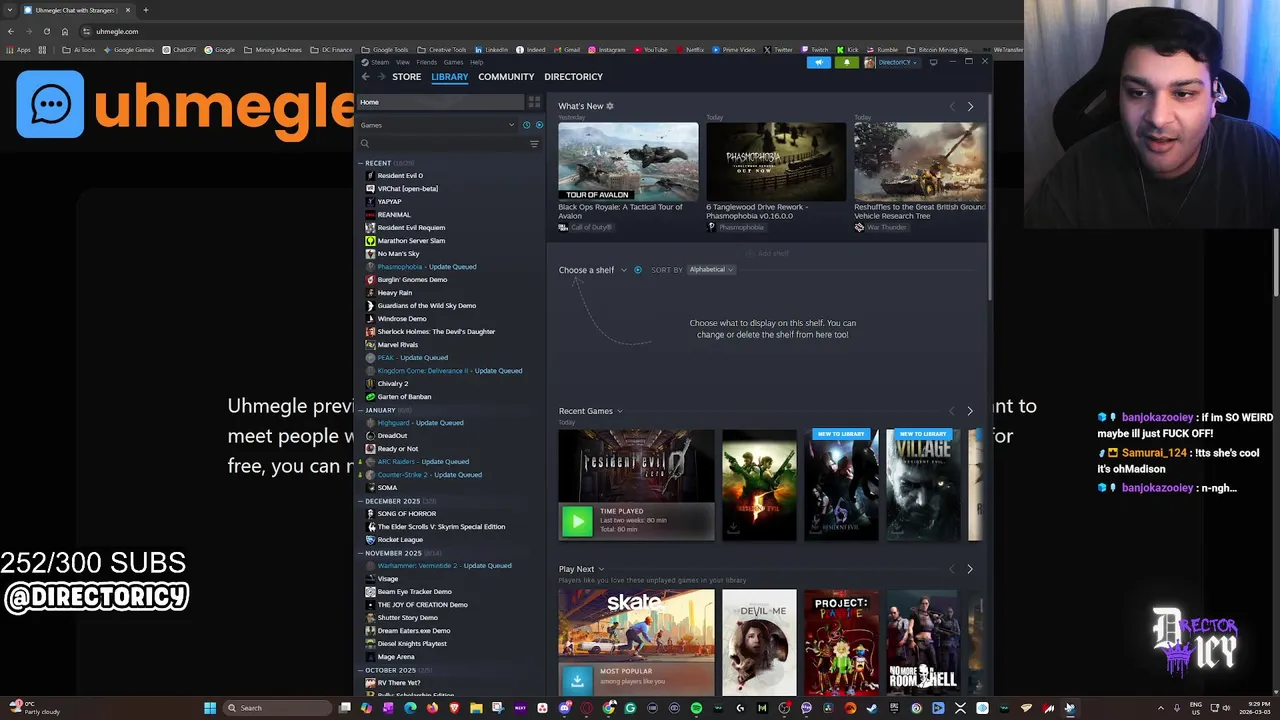
Task: Open the Twitch bookmark
Action: (x=815, y=50)
